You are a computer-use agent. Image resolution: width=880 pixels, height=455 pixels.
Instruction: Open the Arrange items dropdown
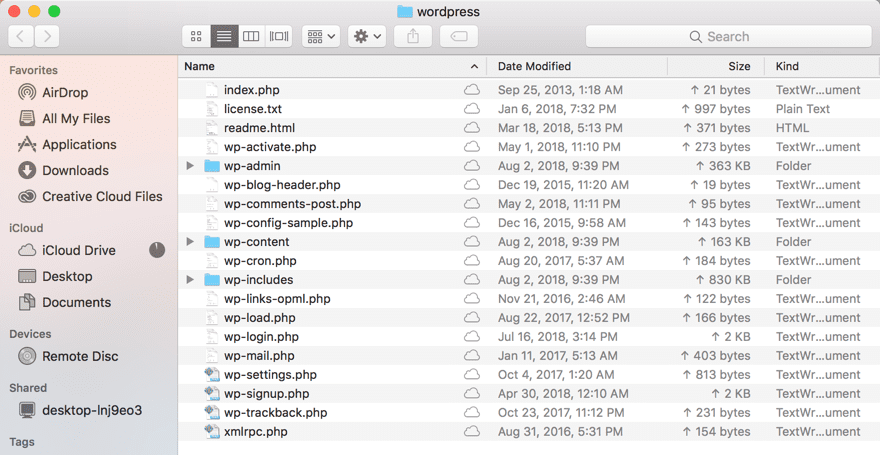321,36
